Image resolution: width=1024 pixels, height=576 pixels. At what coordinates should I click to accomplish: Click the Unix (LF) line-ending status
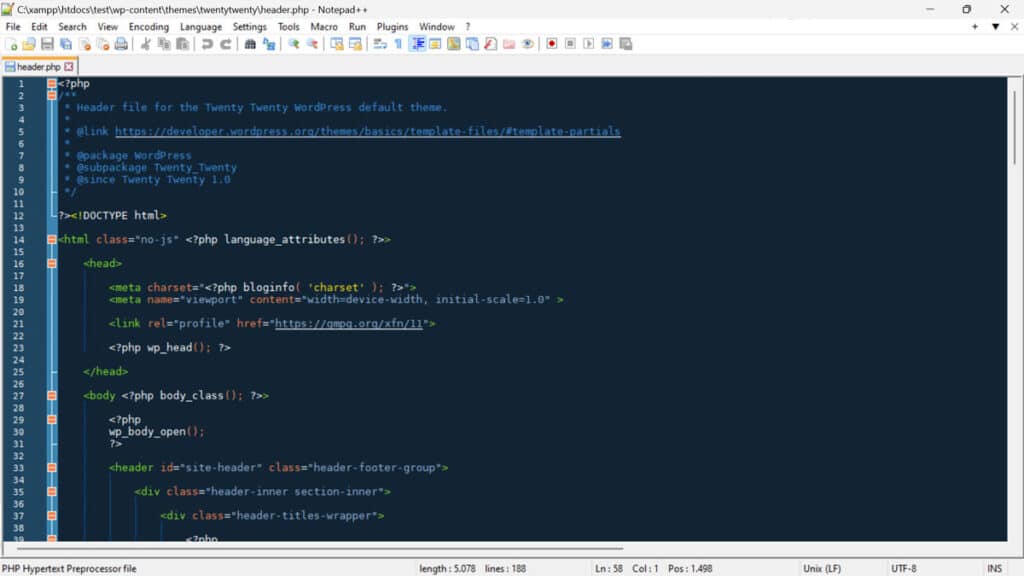pyautogui.click(x=825, y=567)
